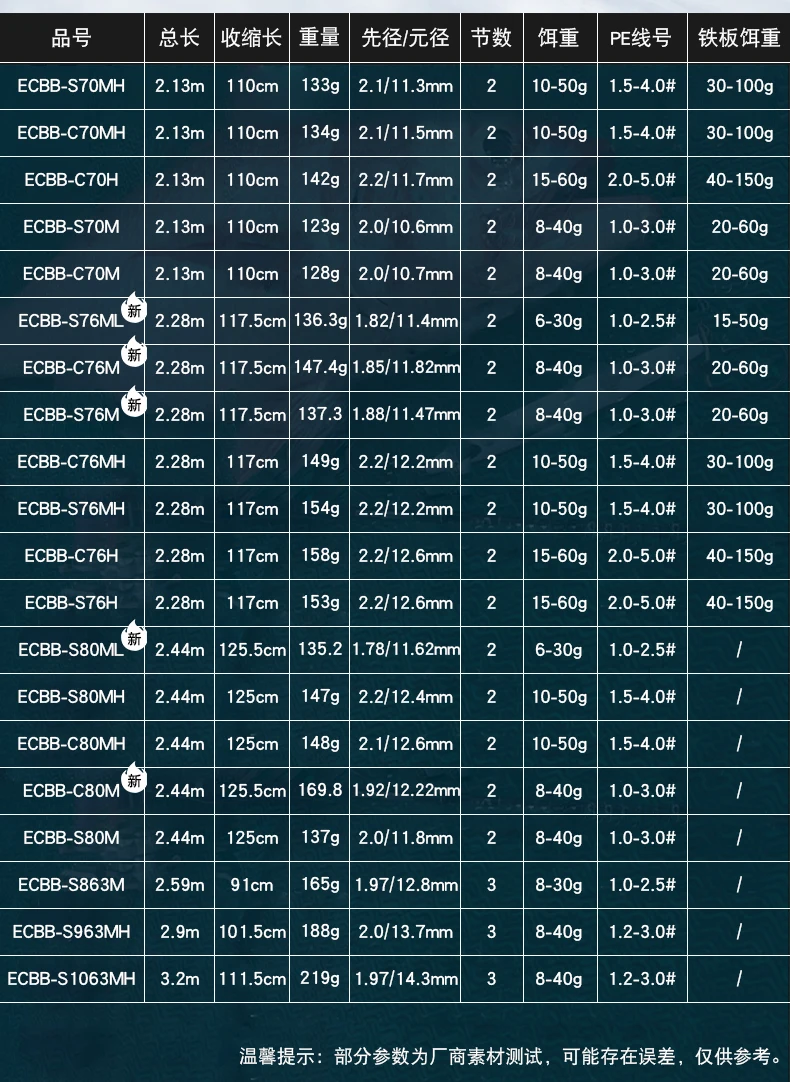The height and width of the screenshot is (1082, 790).
Task: Select the ECBB-C70H model name
Action: point(71,180)
